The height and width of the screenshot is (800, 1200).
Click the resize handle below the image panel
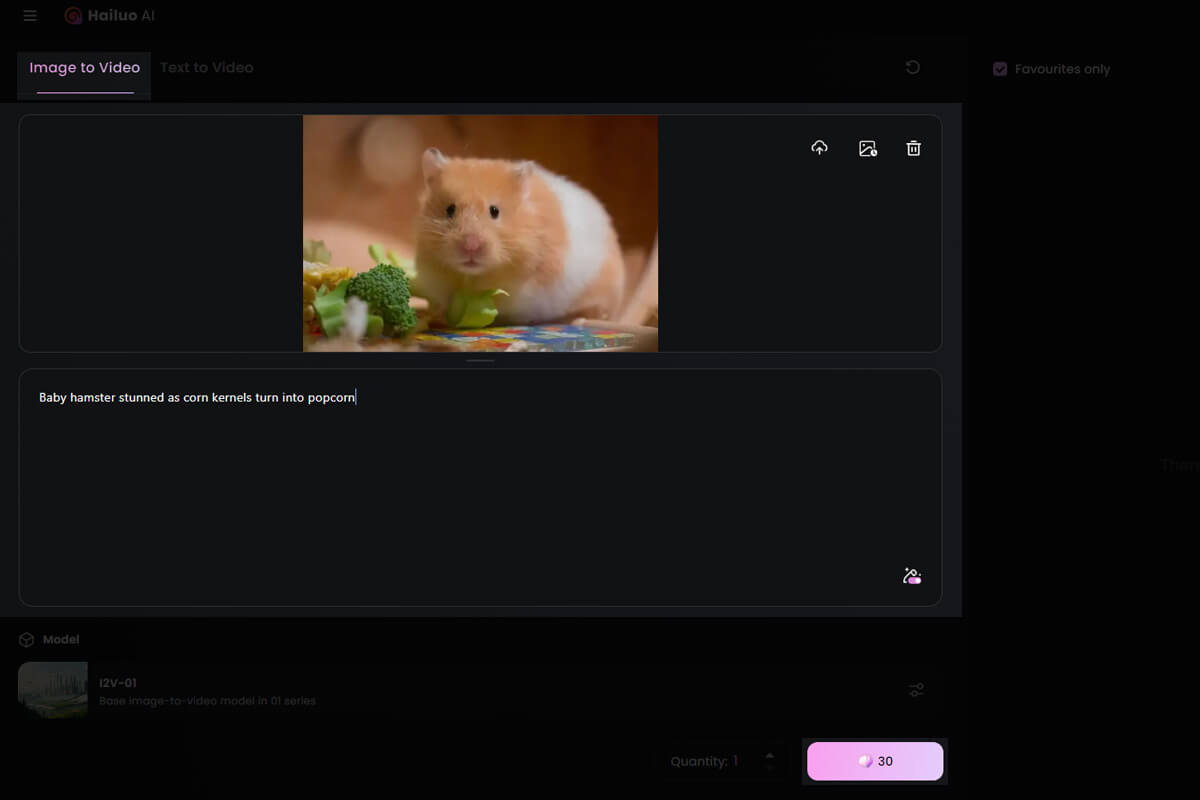480,360
